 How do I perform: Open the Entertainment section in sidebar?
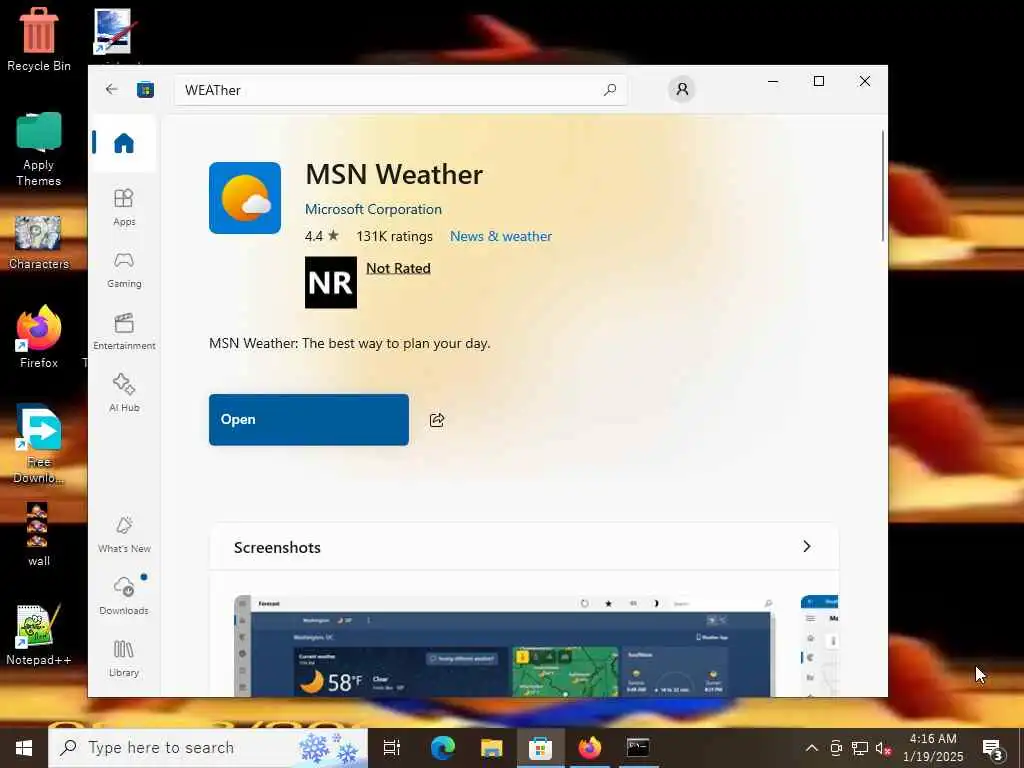[x=123, y=332]
